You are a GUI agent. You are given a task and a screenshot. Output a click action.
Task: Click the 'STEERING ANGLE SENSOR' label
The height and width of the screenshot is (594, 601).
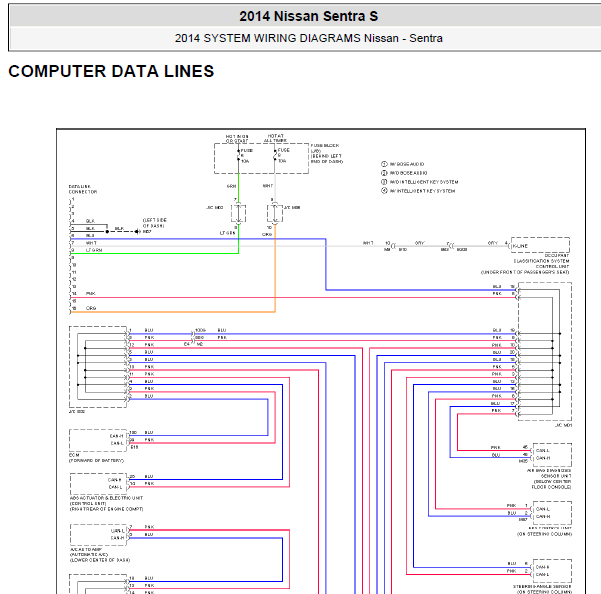click(x=542, y=586)
